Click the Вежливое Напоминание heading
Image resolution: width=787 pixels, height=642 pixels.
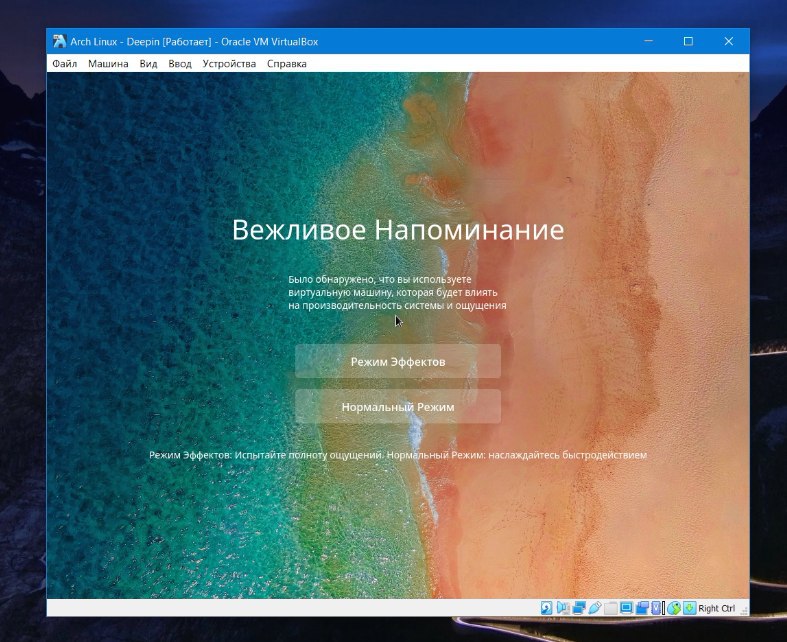coord(398,230)
